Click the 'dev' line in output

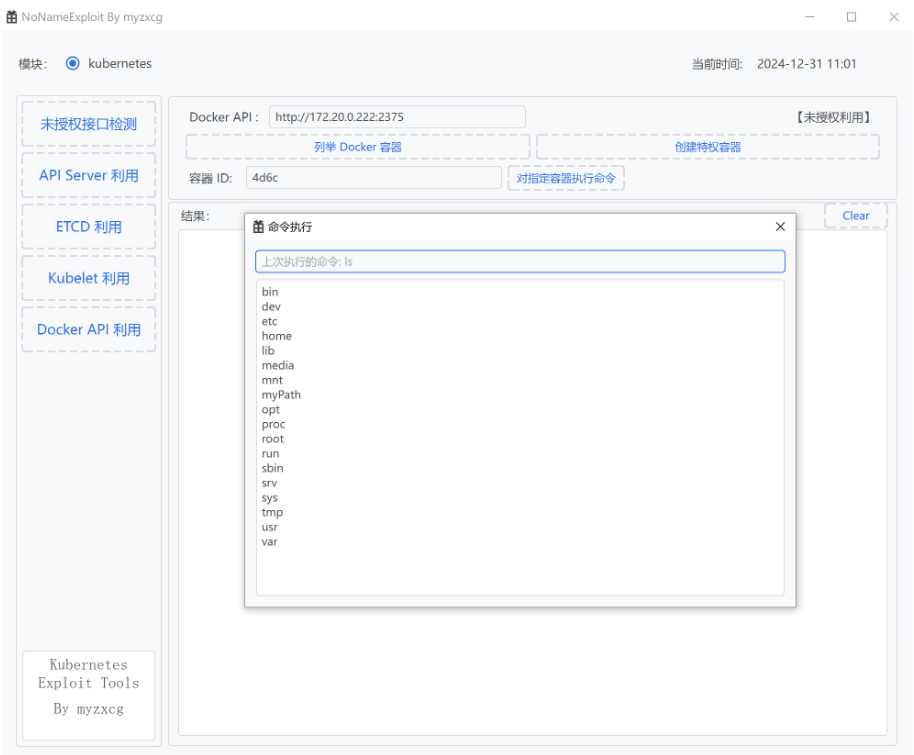271,306
